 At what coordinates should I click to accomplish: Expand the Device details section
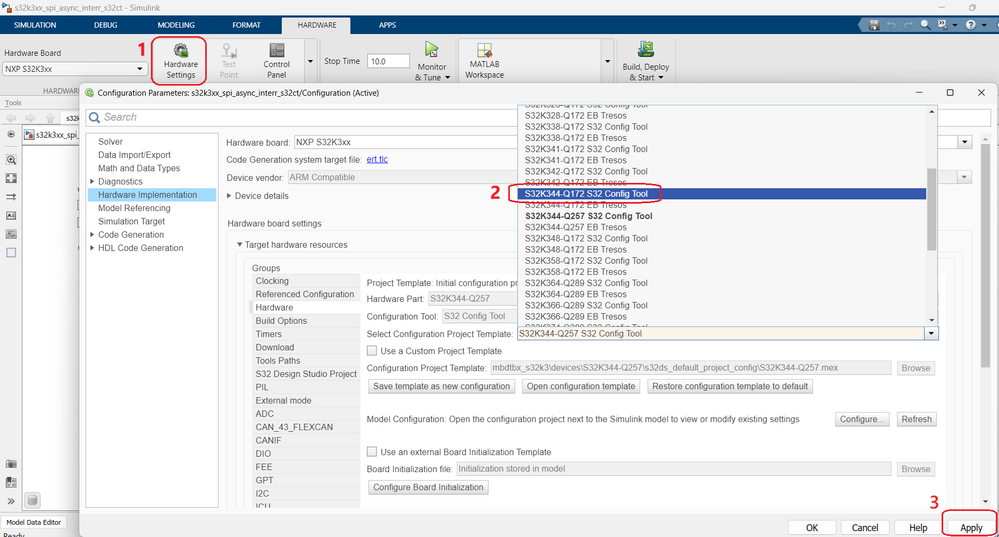pos(229,196)
